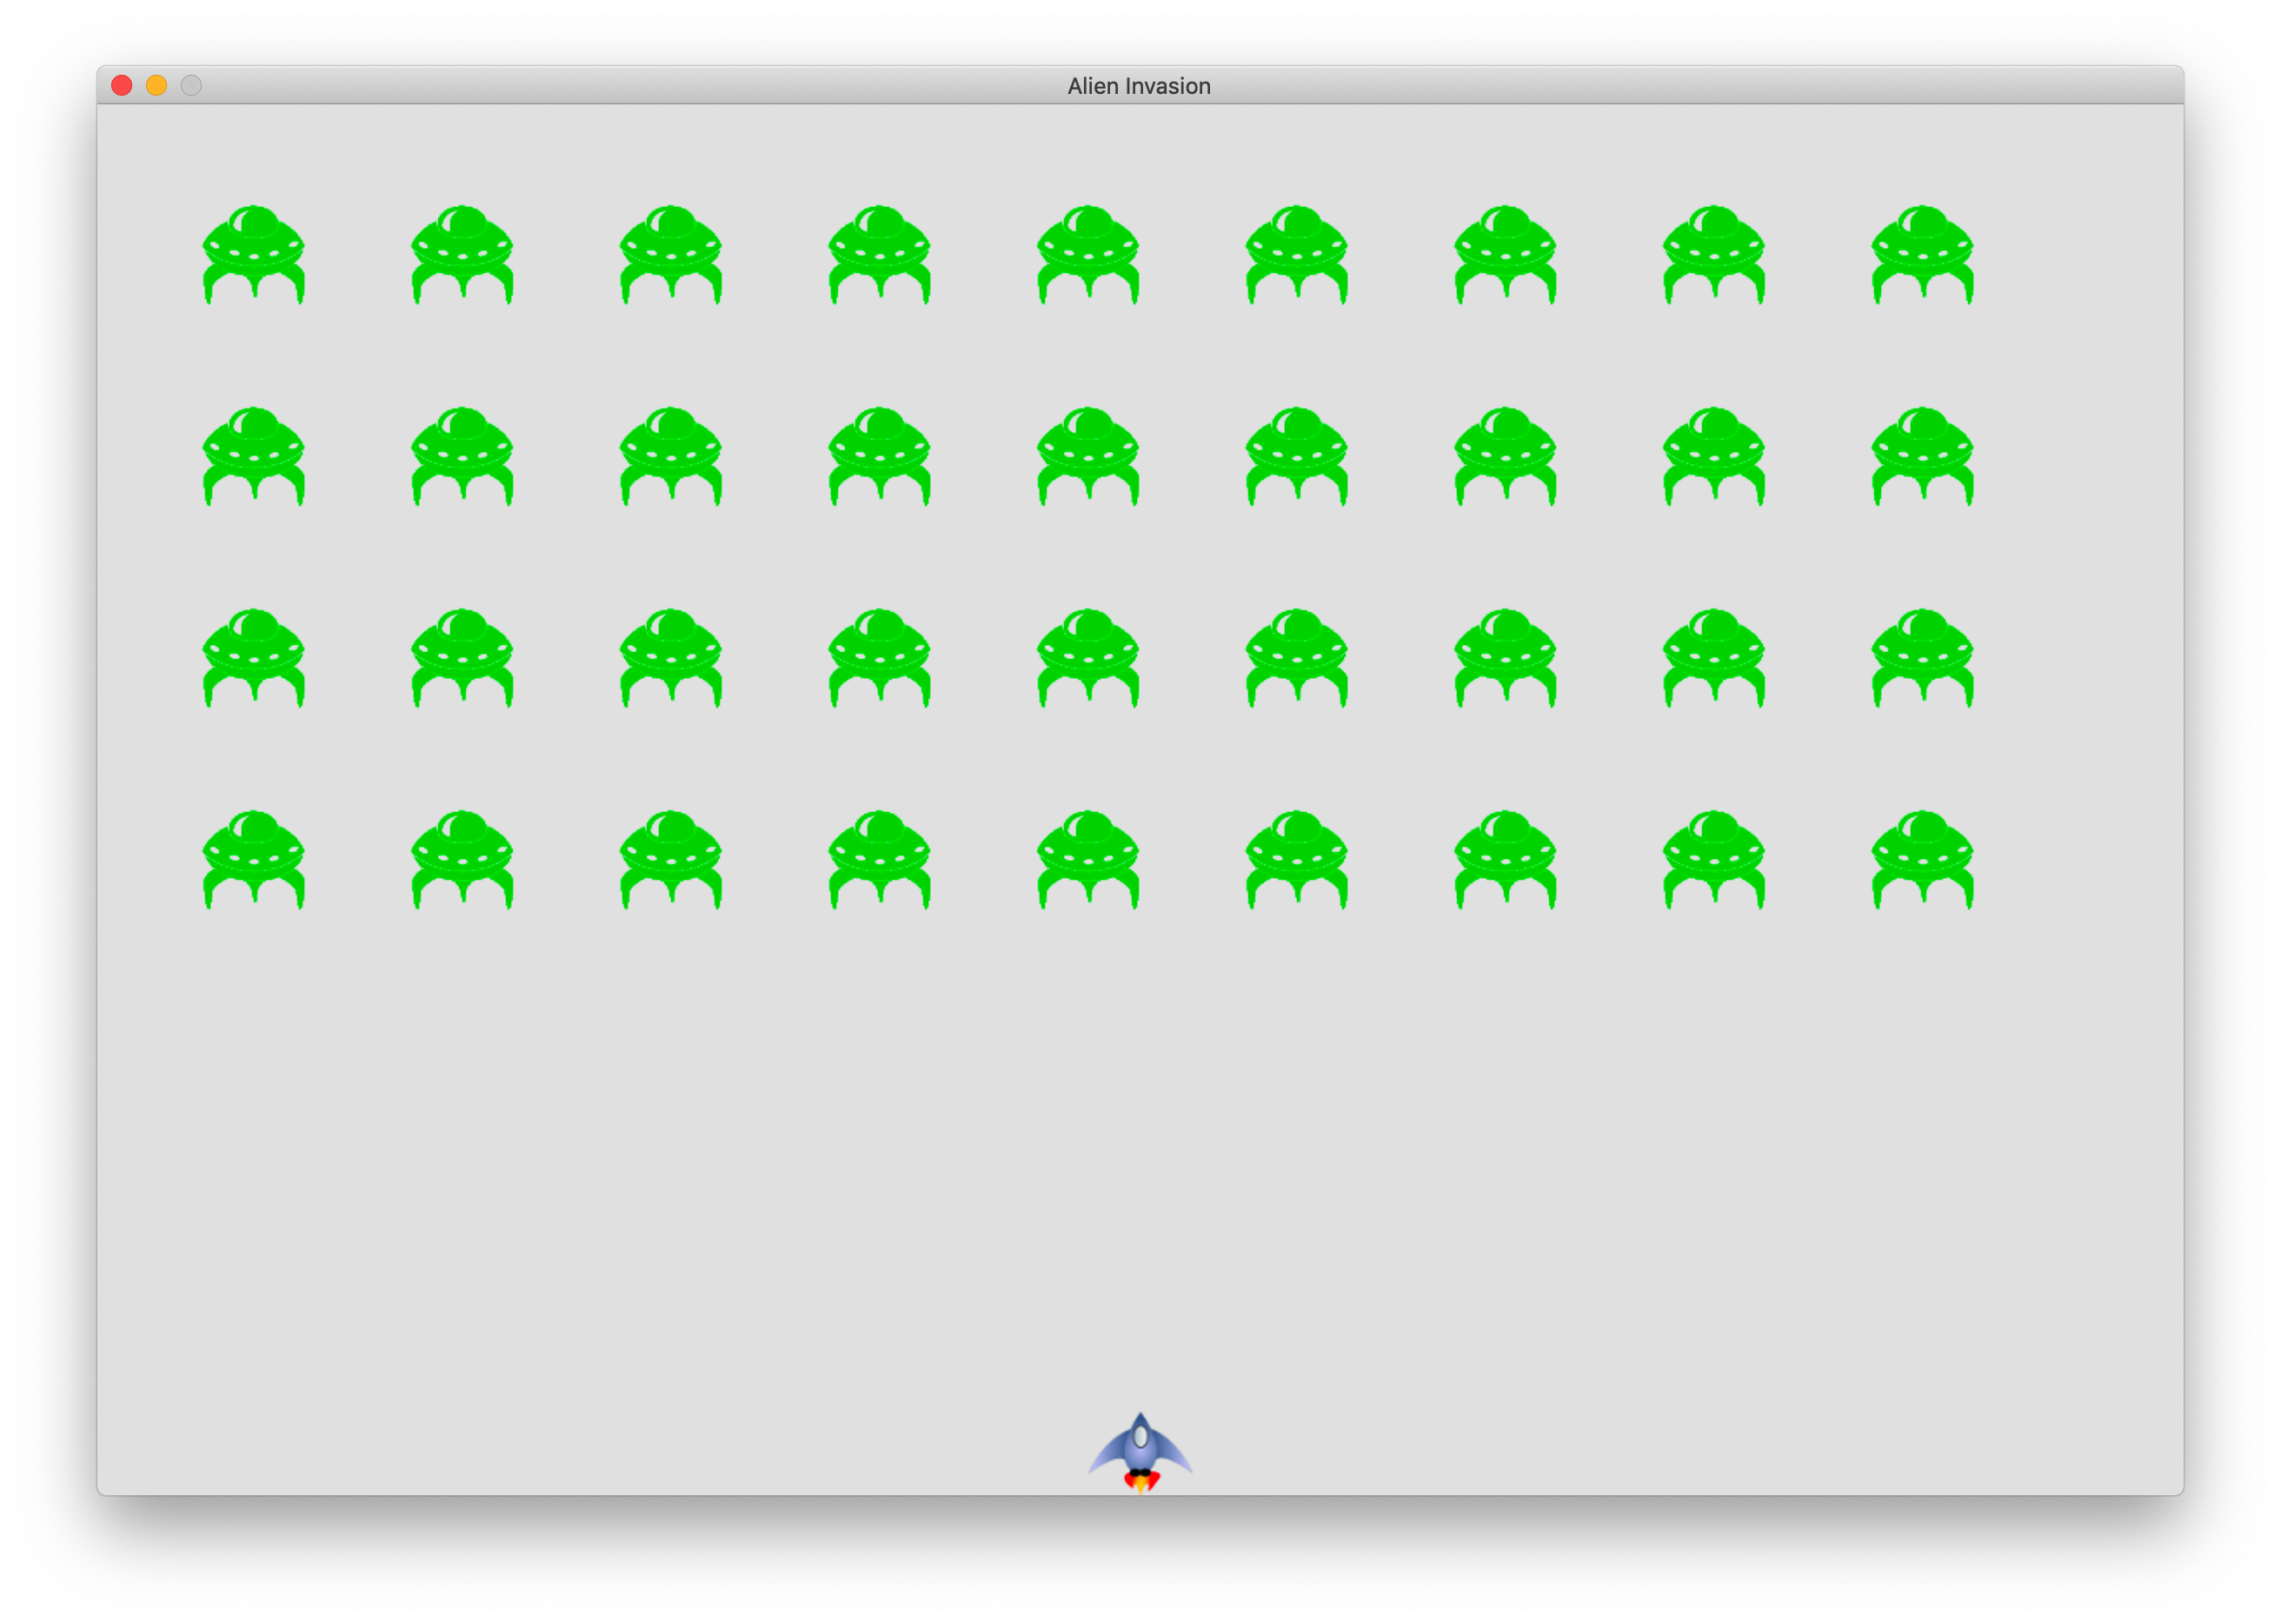Click the eighth alien in the bottom row
This screenshot has width=2281, height=1624.
click(1714, 859)
